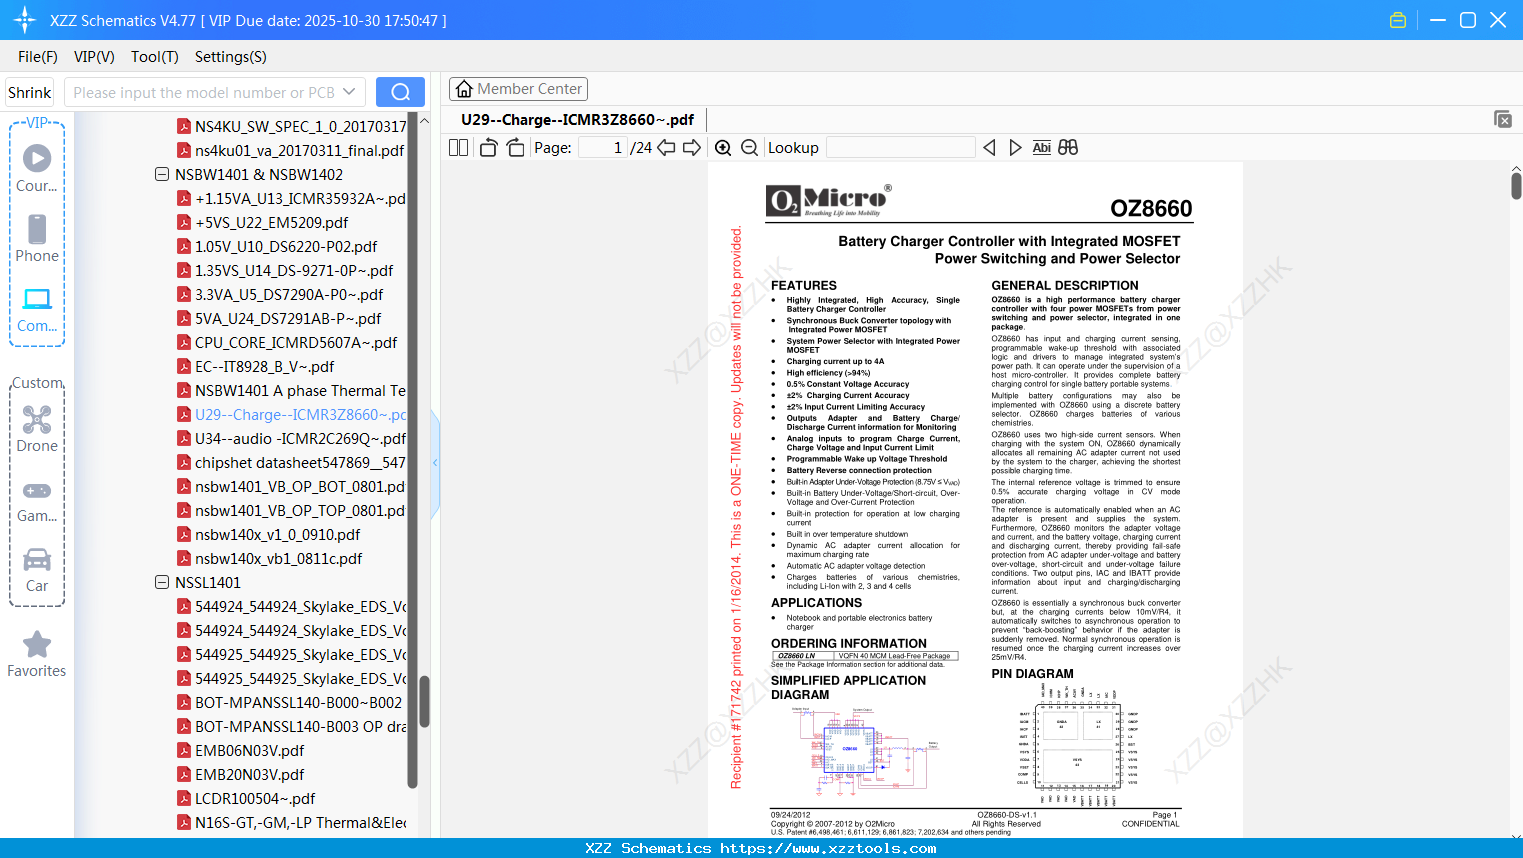Rotate the page clockwise
Image resolution: width=1523 pixels, height=858 pixels.
click(515, 148)
